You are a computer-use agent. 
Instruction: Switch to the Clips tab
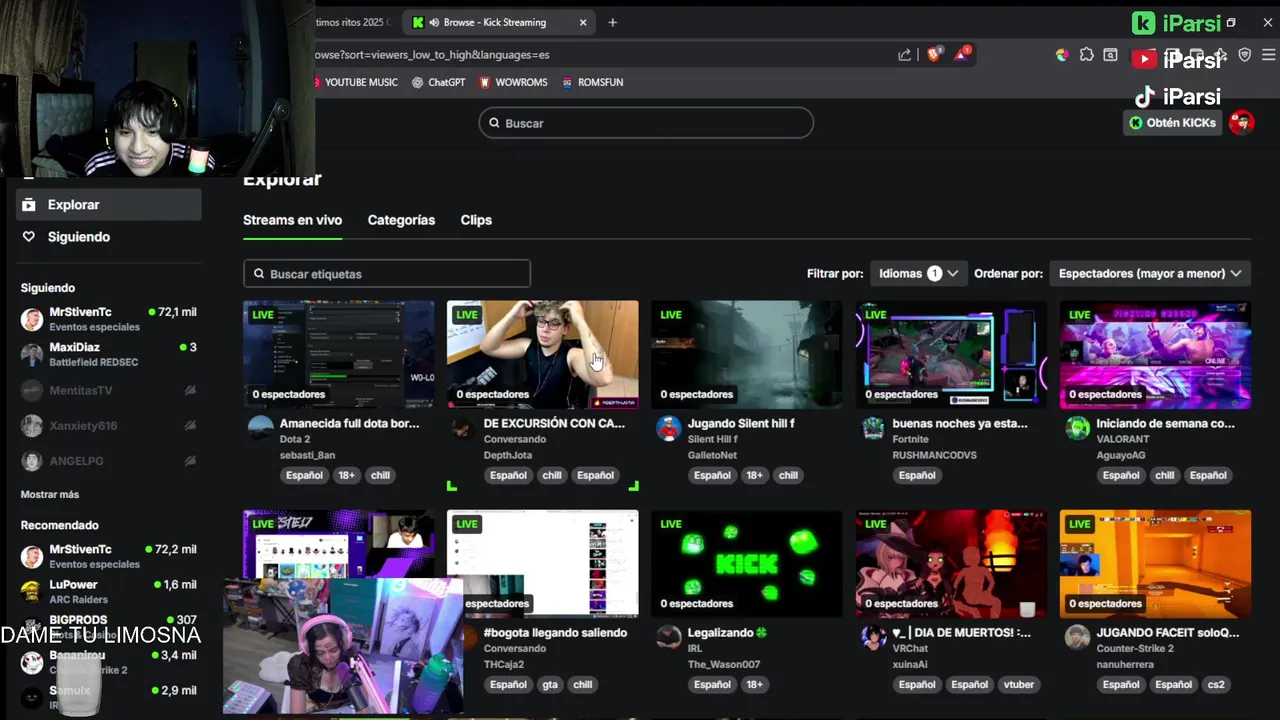tap(476, 220)
